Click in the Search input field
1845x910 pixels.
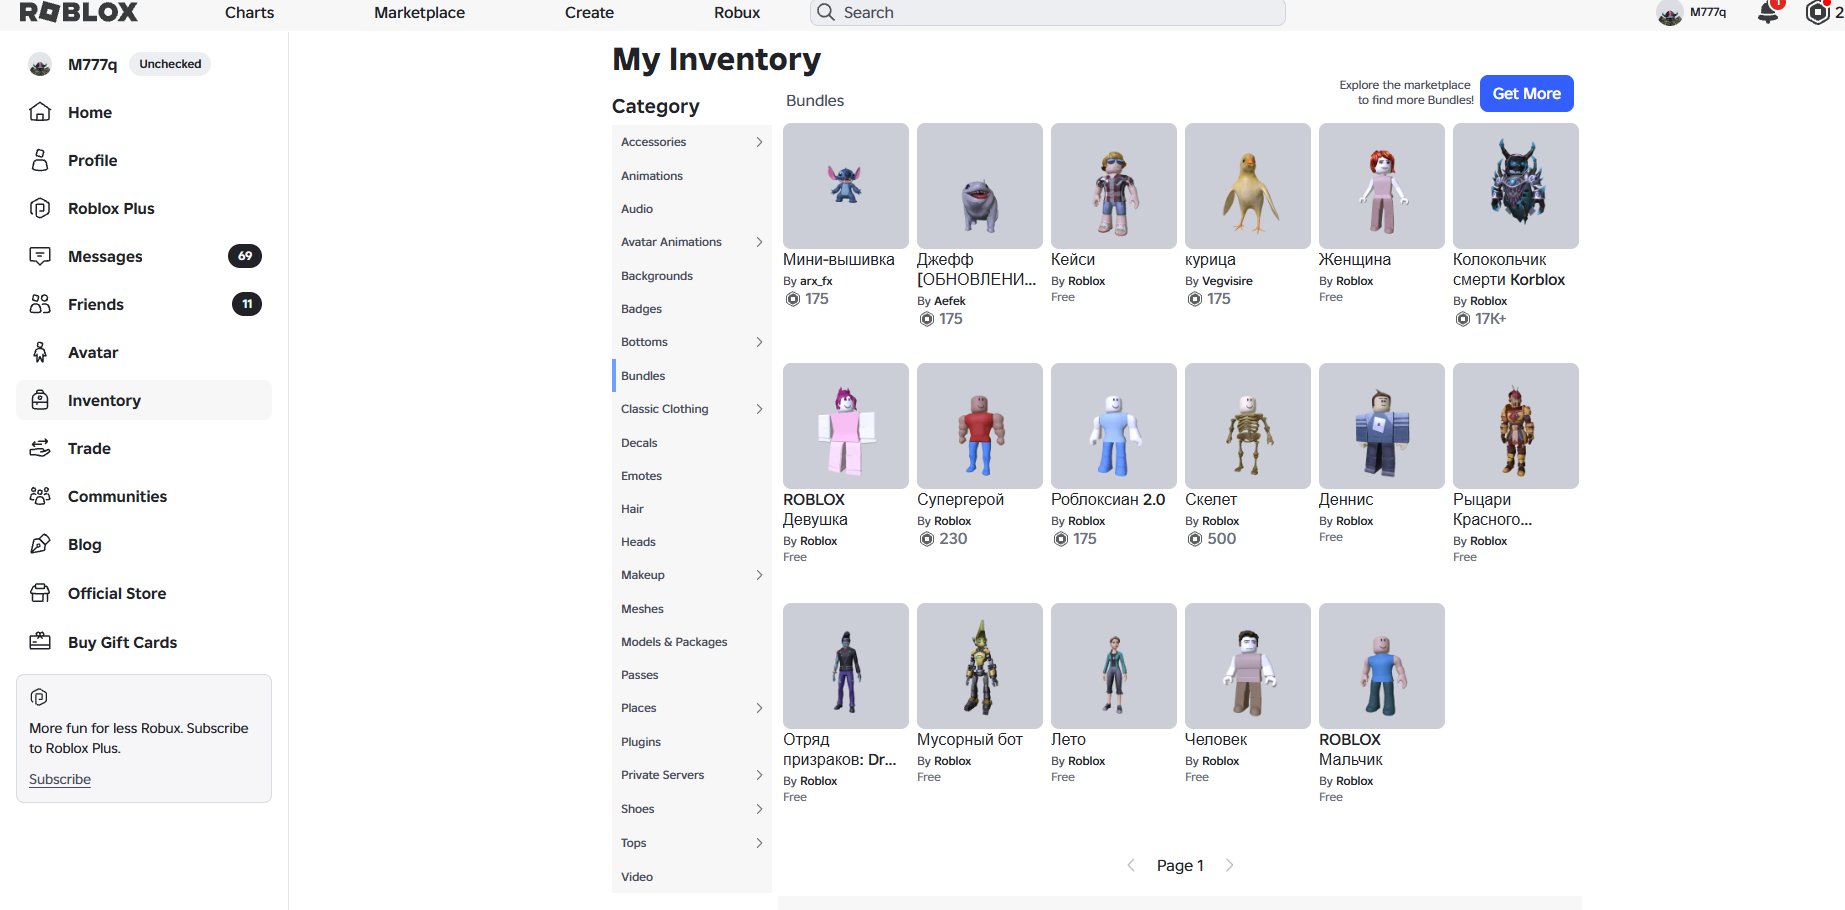[1047, 12]
